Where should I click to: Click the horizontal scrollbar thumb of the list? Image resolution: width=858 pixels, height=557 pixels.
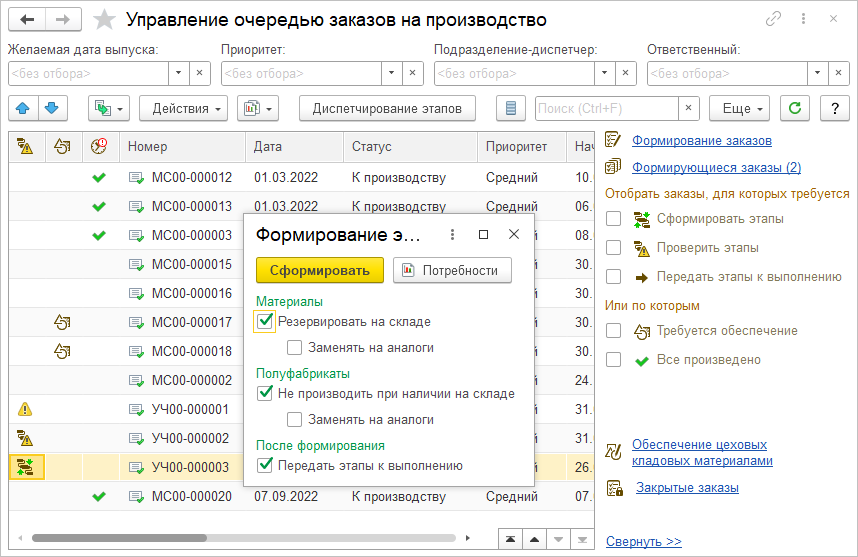[x=119, y=538]
